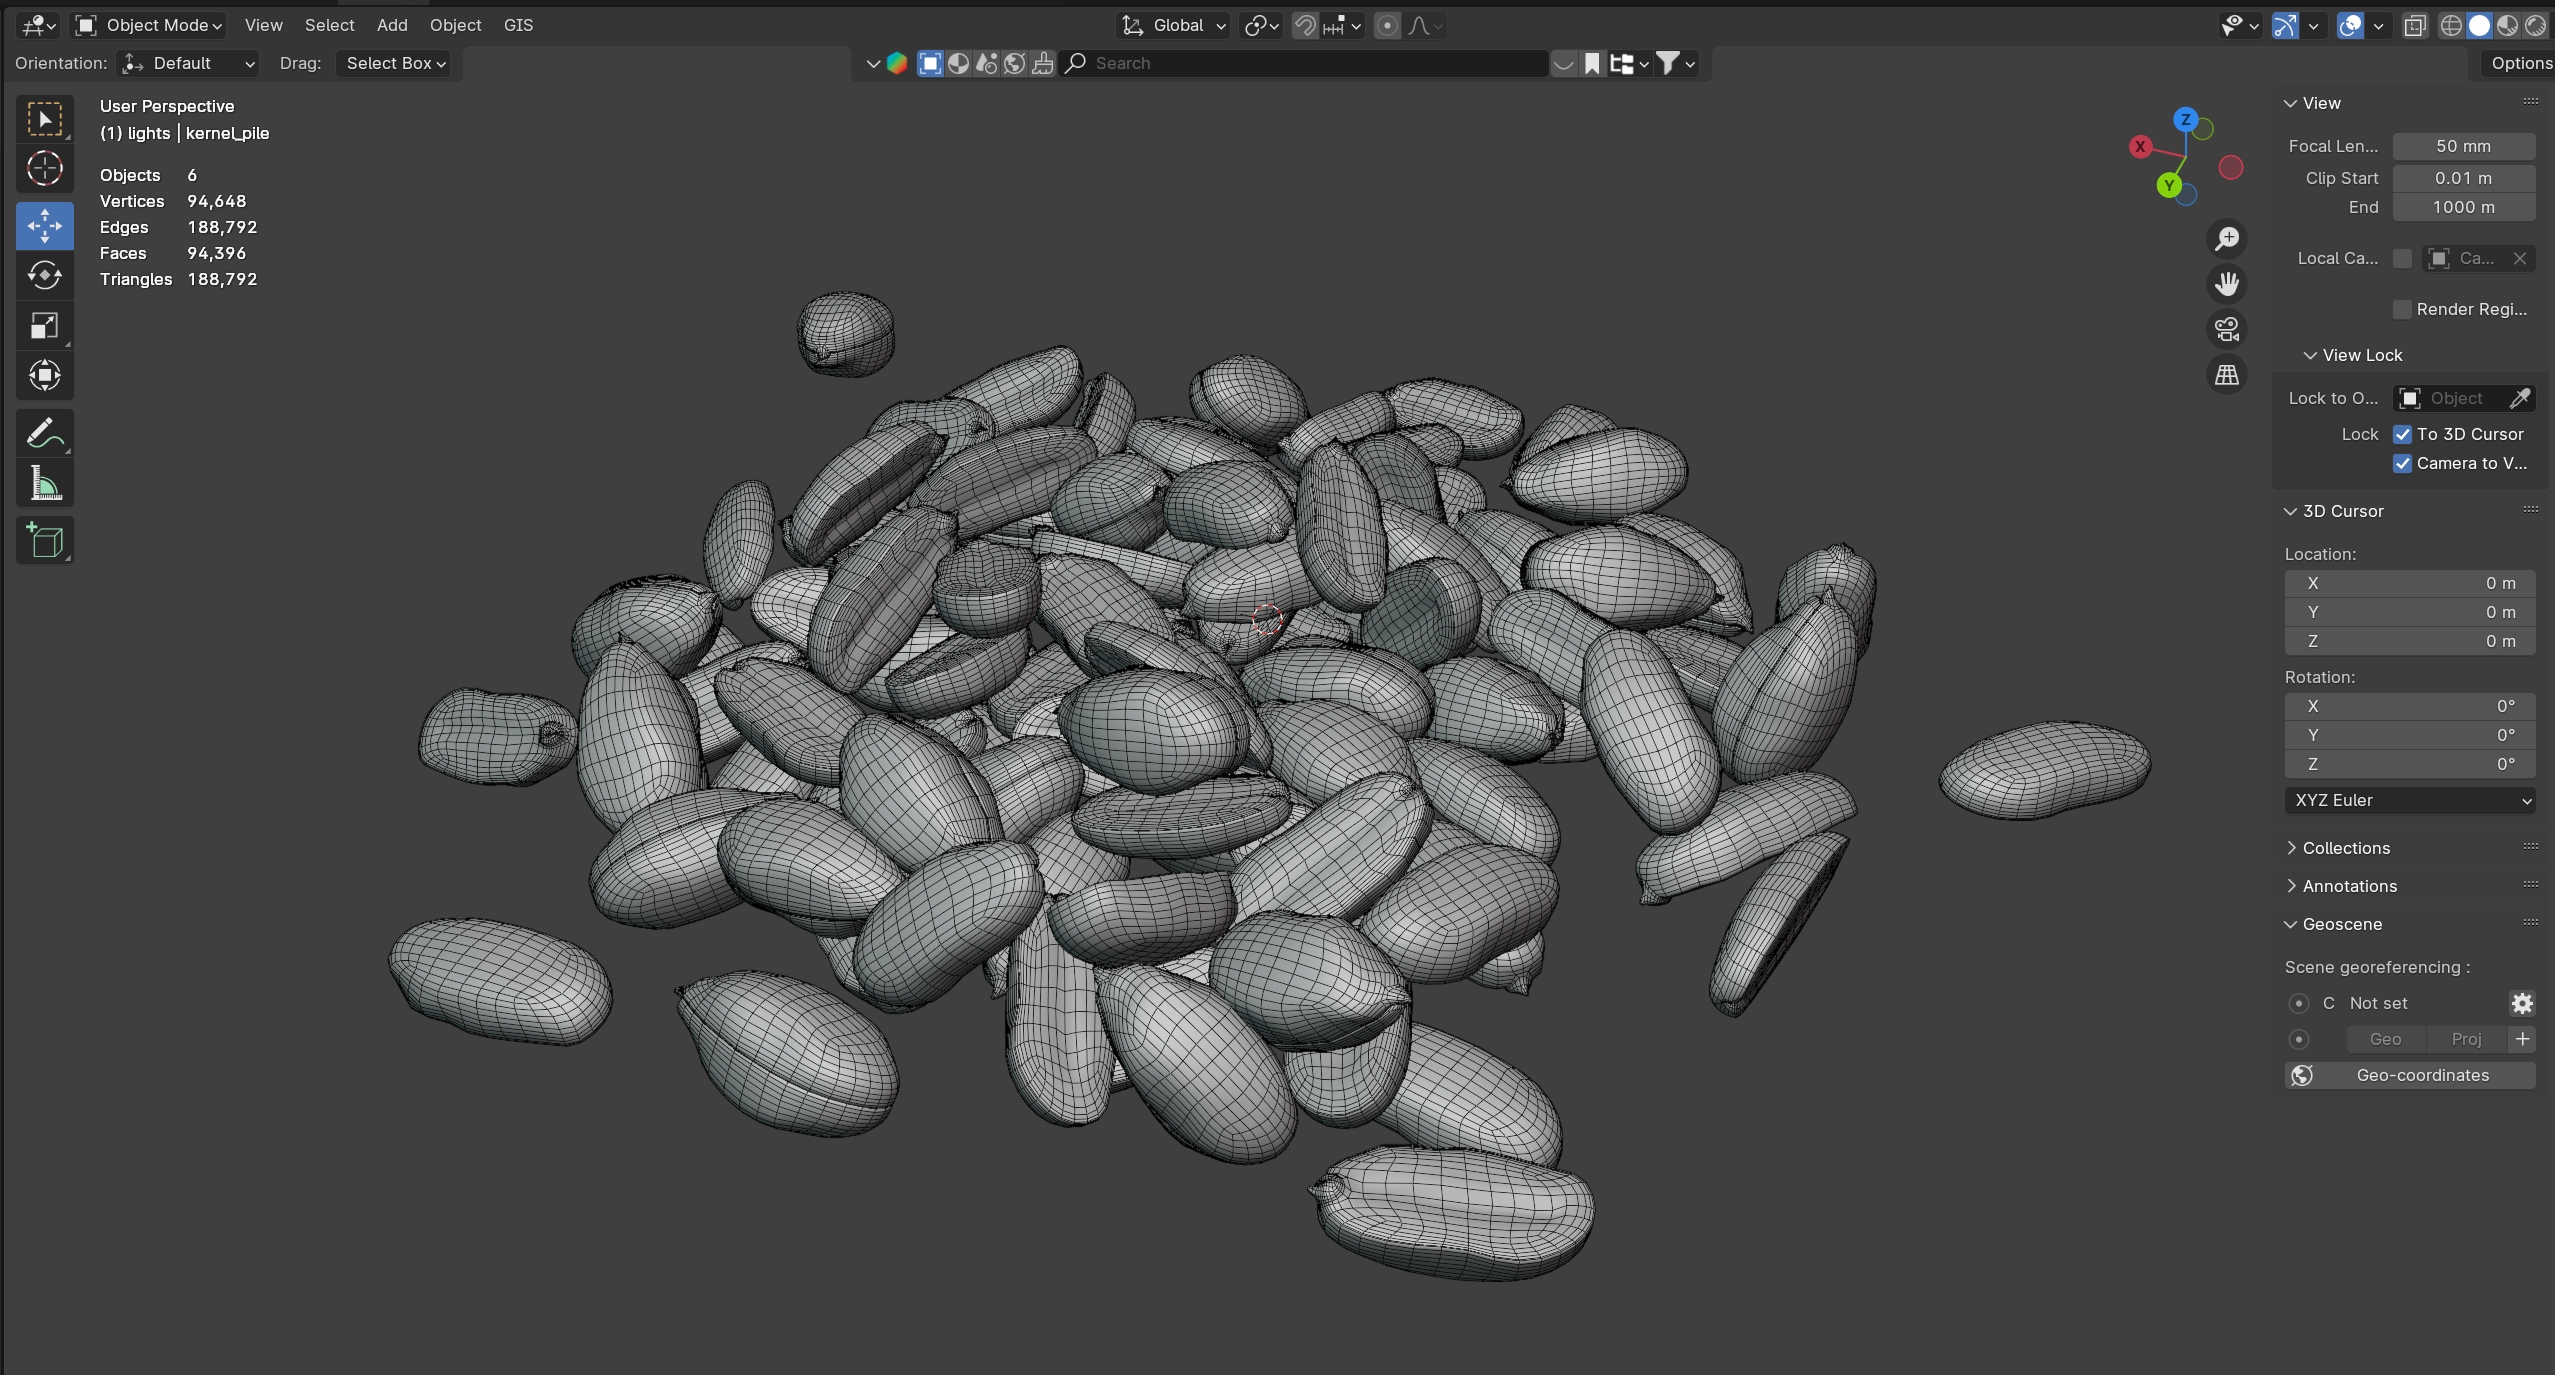Click the Options button
This screenshot has height=1375, width=2555.
[x=2520, y=63]
